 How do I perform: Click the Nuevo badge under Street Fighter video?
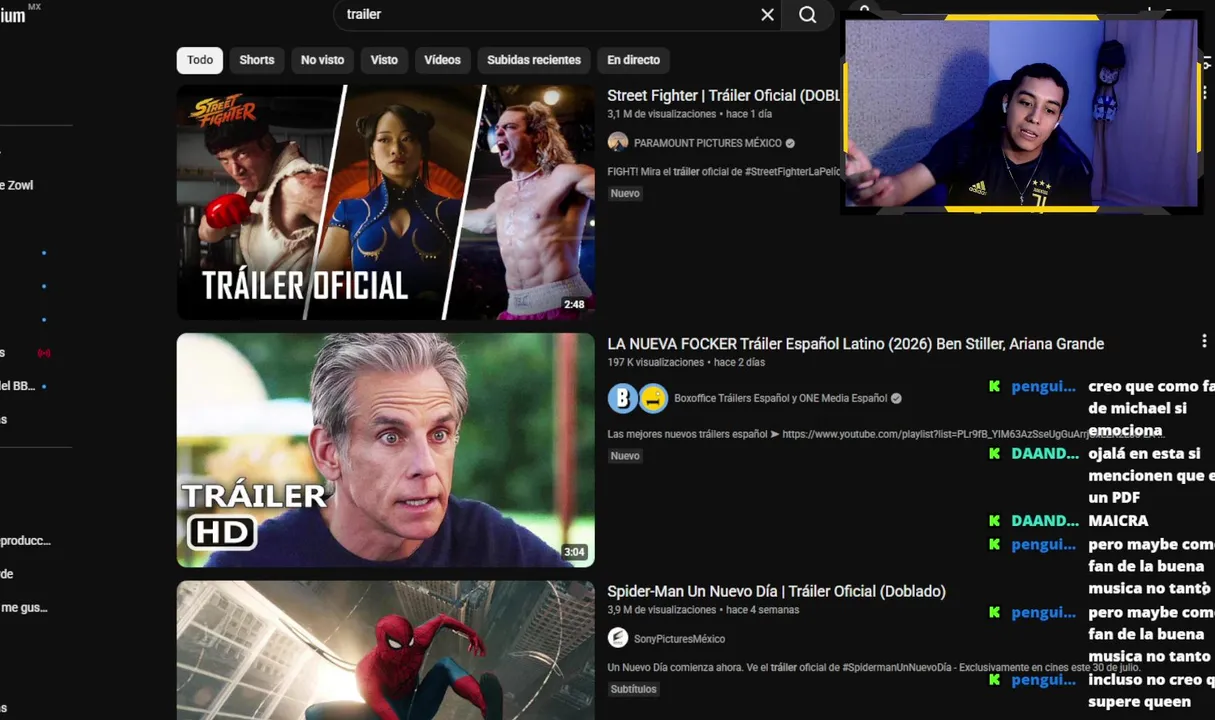(625, 194)
